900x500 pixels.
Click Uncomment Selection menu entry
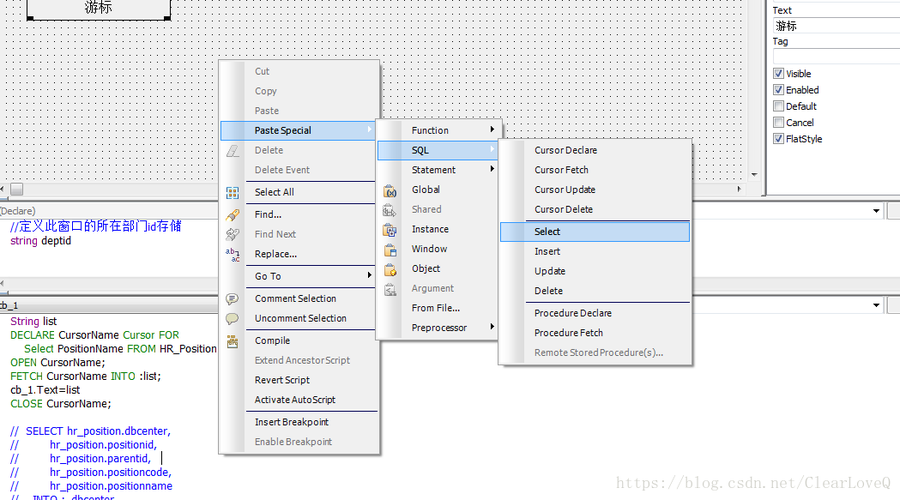coord(298,319)
